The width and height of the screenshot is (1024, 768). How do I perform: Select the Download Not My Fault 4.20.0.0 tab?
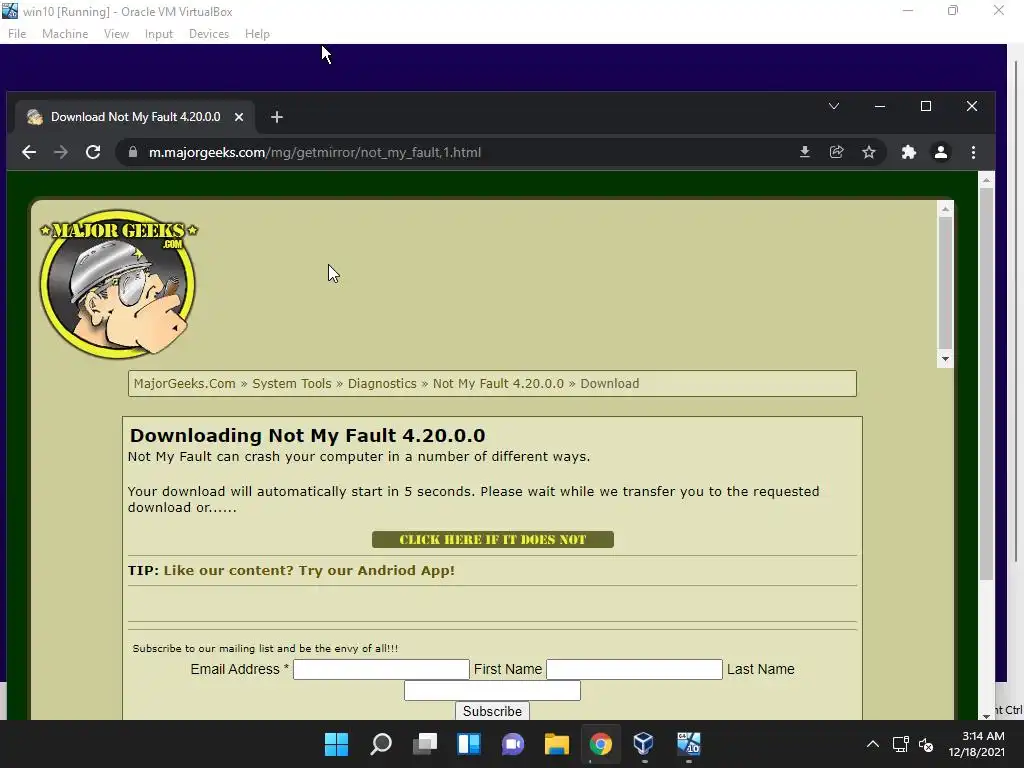pos(135,117)
